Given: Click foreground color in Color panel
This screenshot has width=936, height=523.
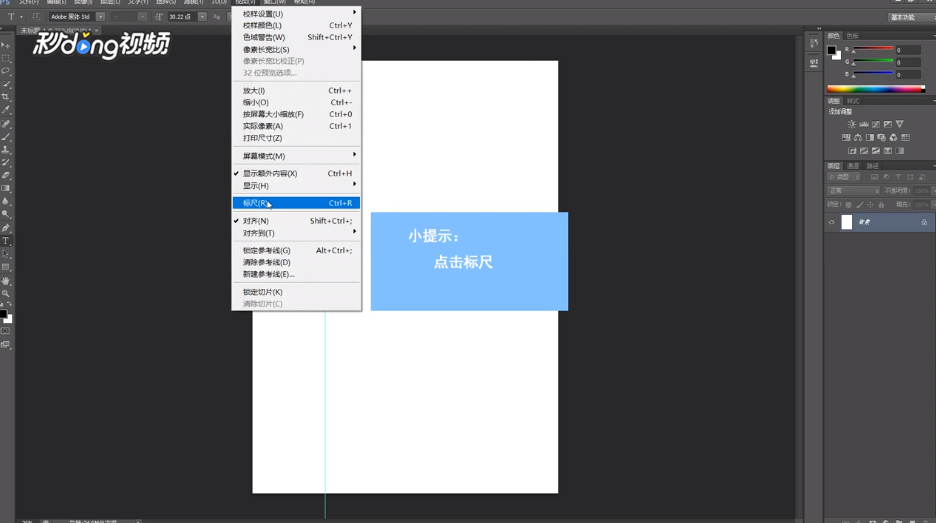Looking at the screenshot, I should (x=831, y=50).
